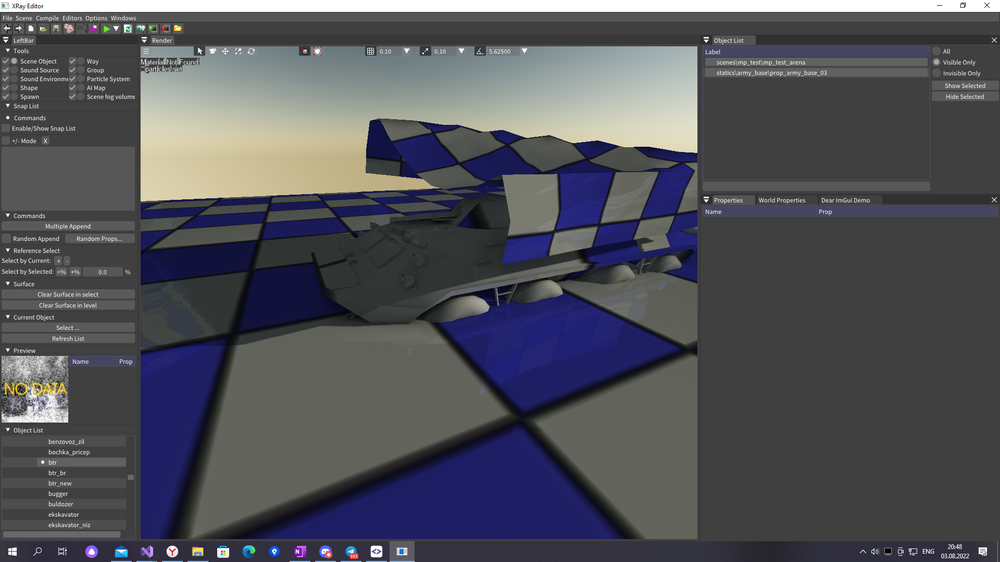The width and height of the screenshot is (1000, 562).
Task: Toggle Scene Object visibility checkbox
Action: coord(6,61)
